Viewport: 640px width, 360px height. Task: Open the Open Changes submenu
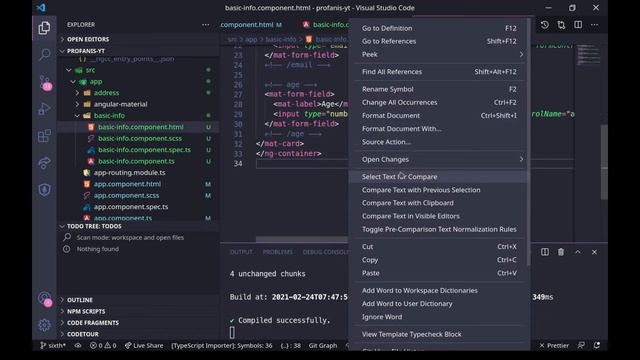(439, 159)
